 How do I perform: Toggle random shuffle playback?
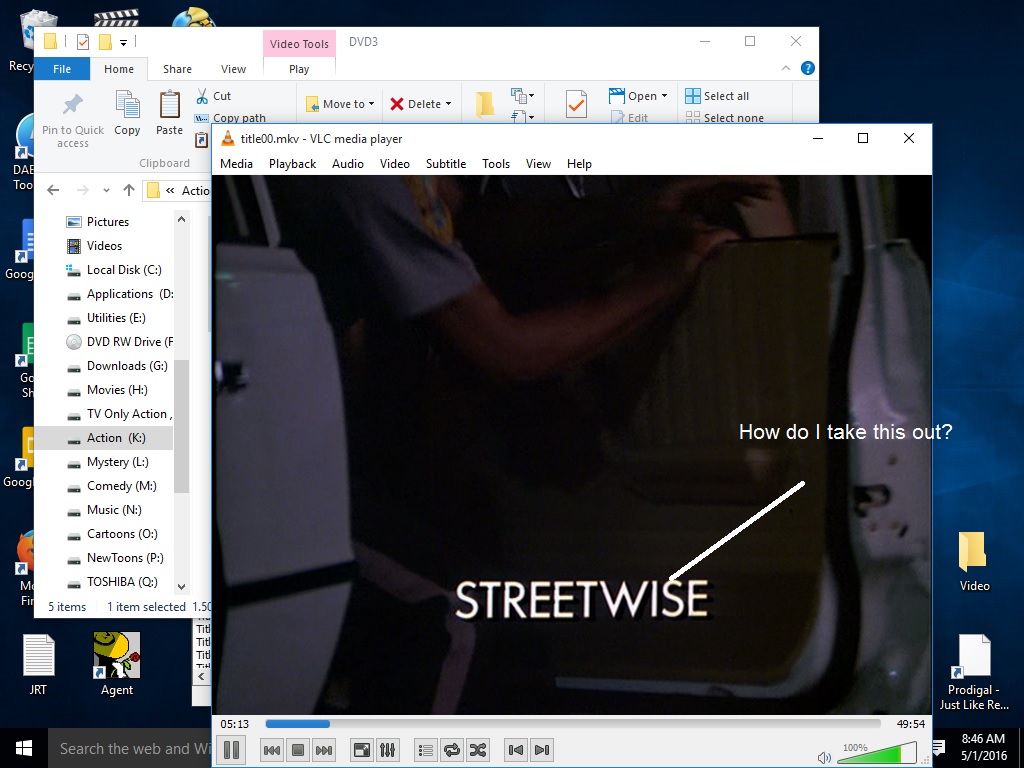click(478, 749)
